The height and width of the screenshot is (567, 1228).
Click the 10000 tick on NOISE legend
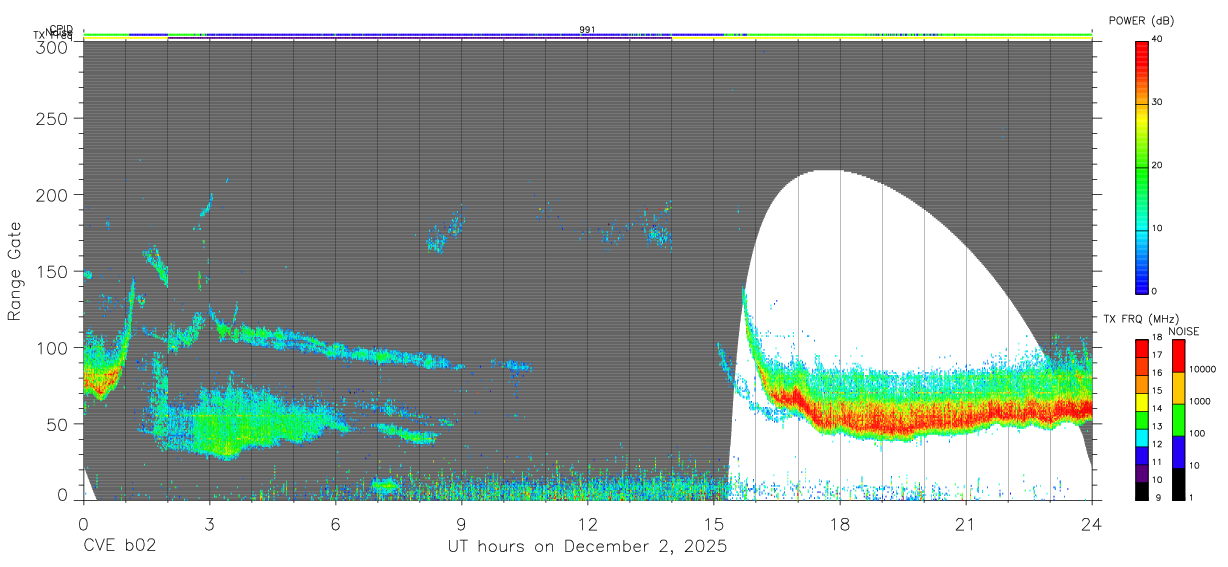1201,369
